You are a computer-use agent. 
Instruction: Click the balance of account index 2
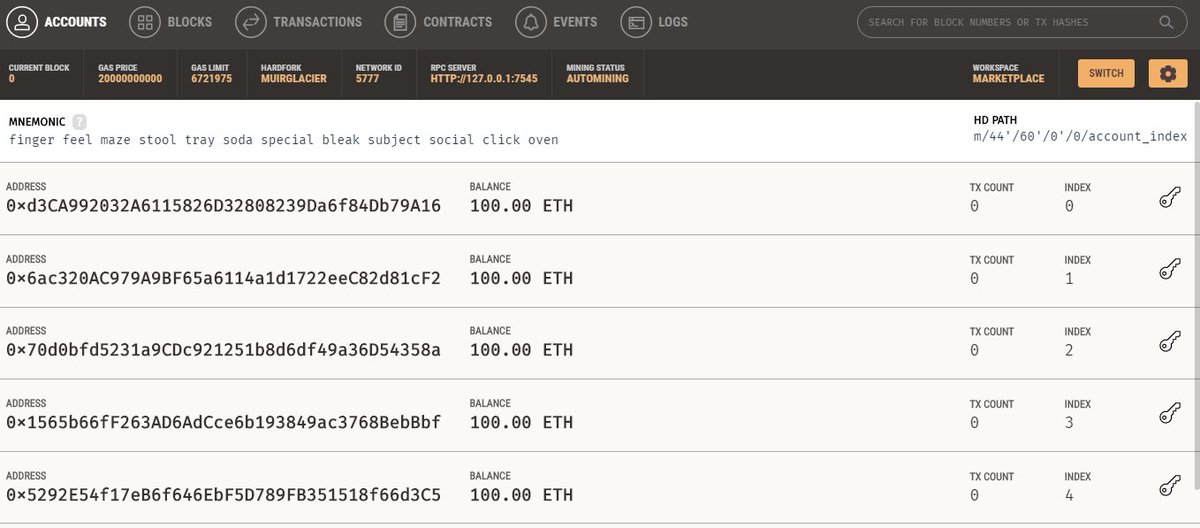(x=521, y=350)
